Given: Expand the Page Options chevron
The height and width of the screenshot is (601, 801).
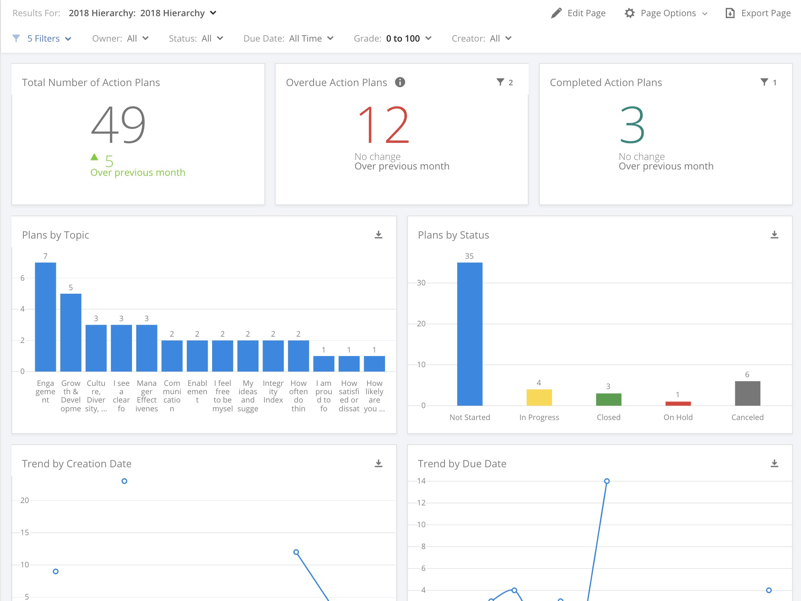Looking at the screenshot, I should [705, 14].
